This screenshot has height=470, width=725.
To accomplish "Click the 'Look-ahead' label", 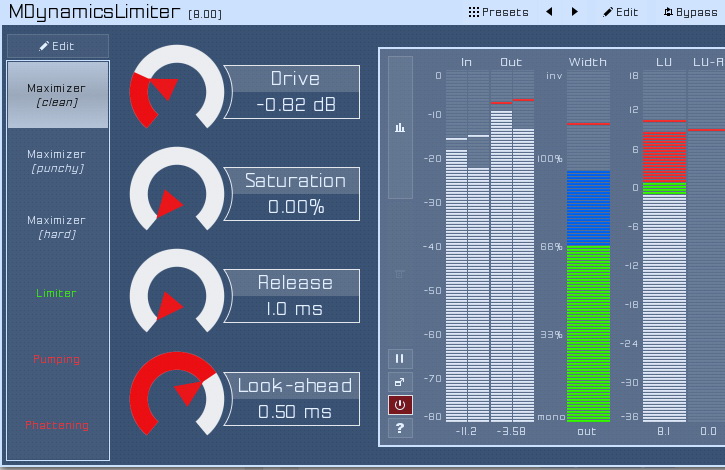I will click(295, 385).
